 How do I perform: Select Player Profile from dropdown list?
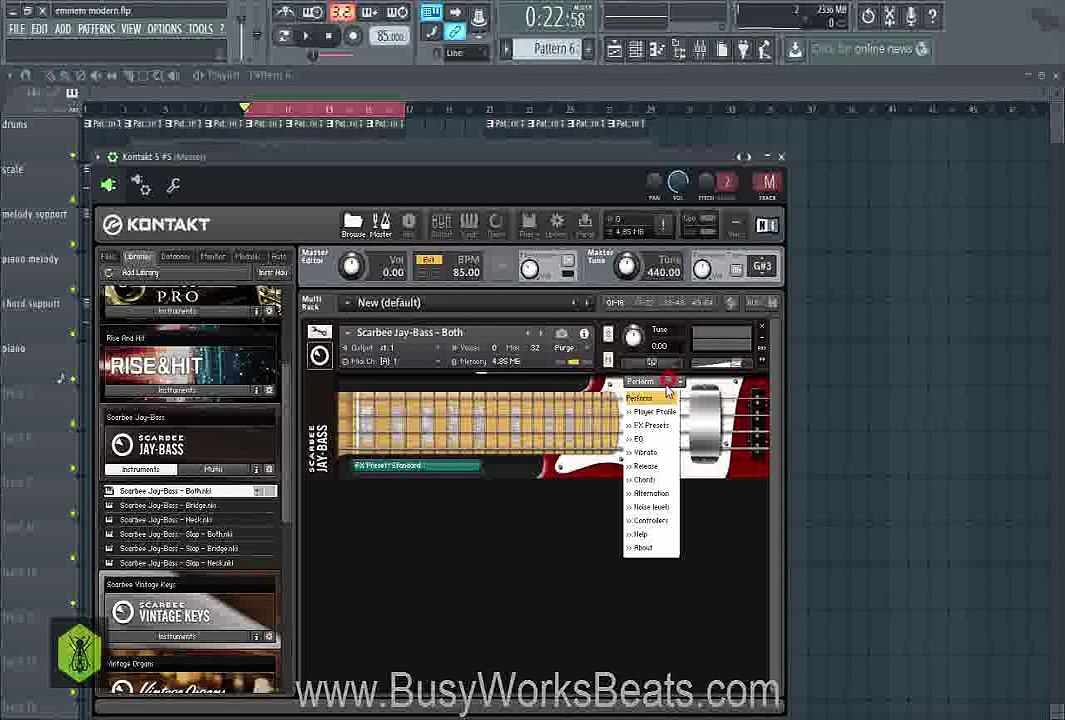(651, 412)
